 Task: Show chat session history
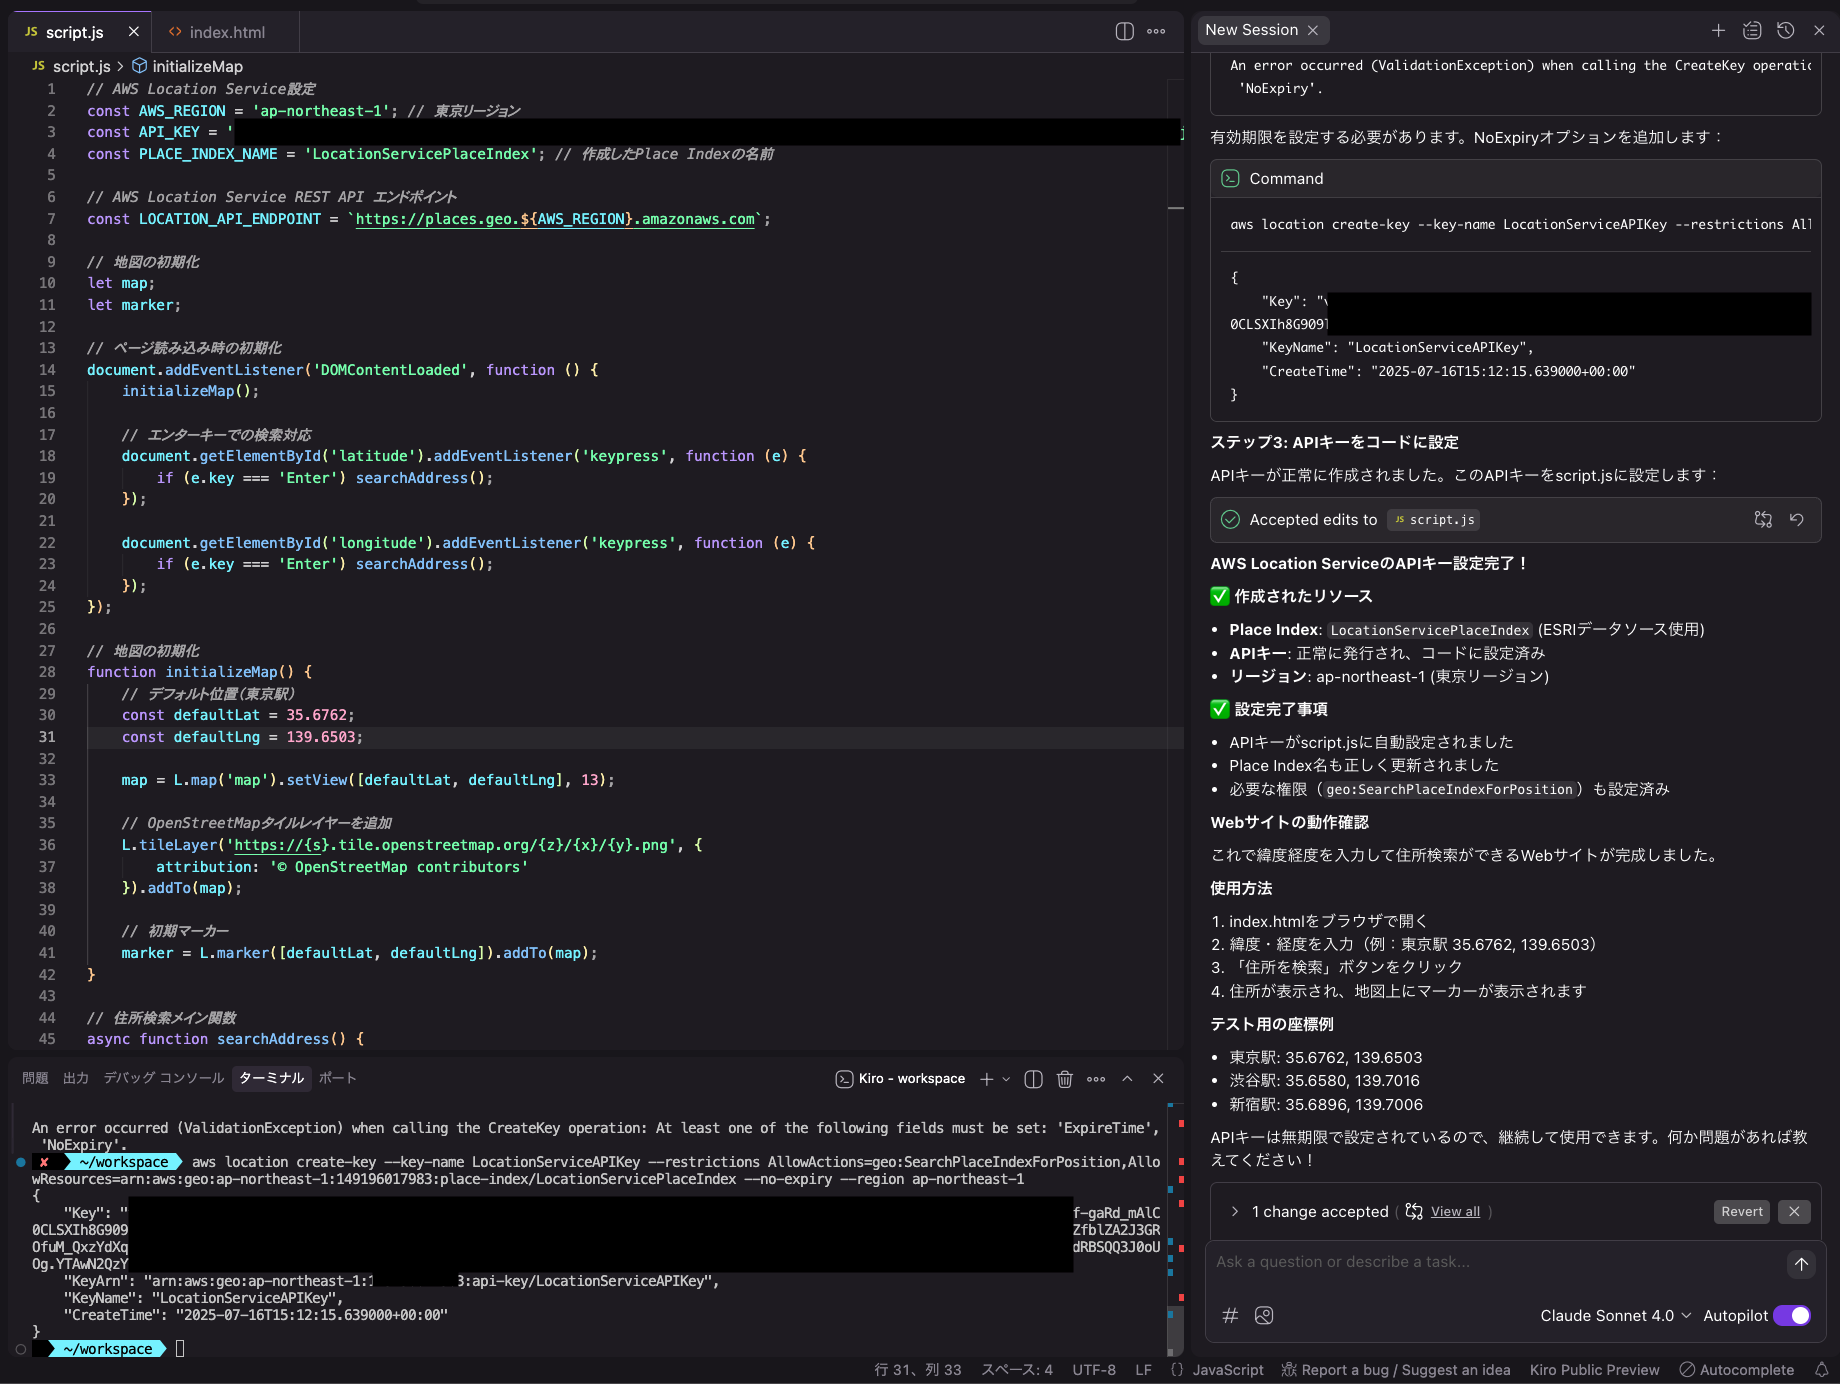1786,30
